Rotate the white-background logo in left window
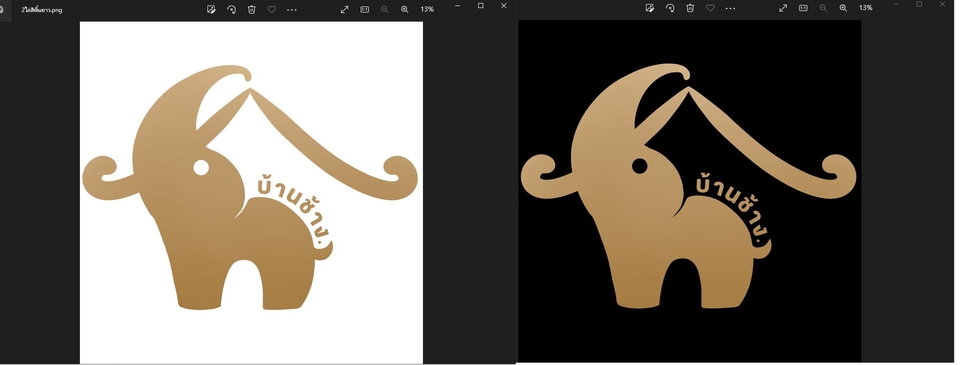960x365 pixels. 231,9
